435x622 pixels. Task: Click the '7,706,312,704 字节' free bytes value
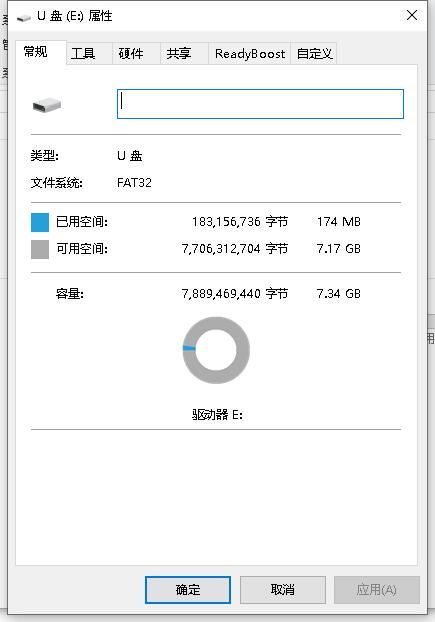coord(235,249)
